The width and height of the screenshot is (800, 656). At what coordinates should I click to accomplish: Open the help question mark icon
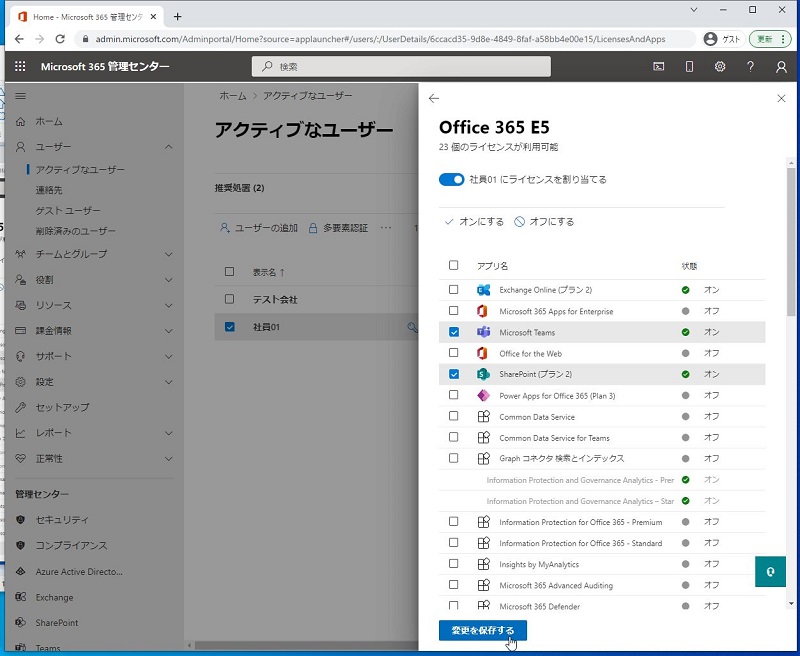pos(751,66)
